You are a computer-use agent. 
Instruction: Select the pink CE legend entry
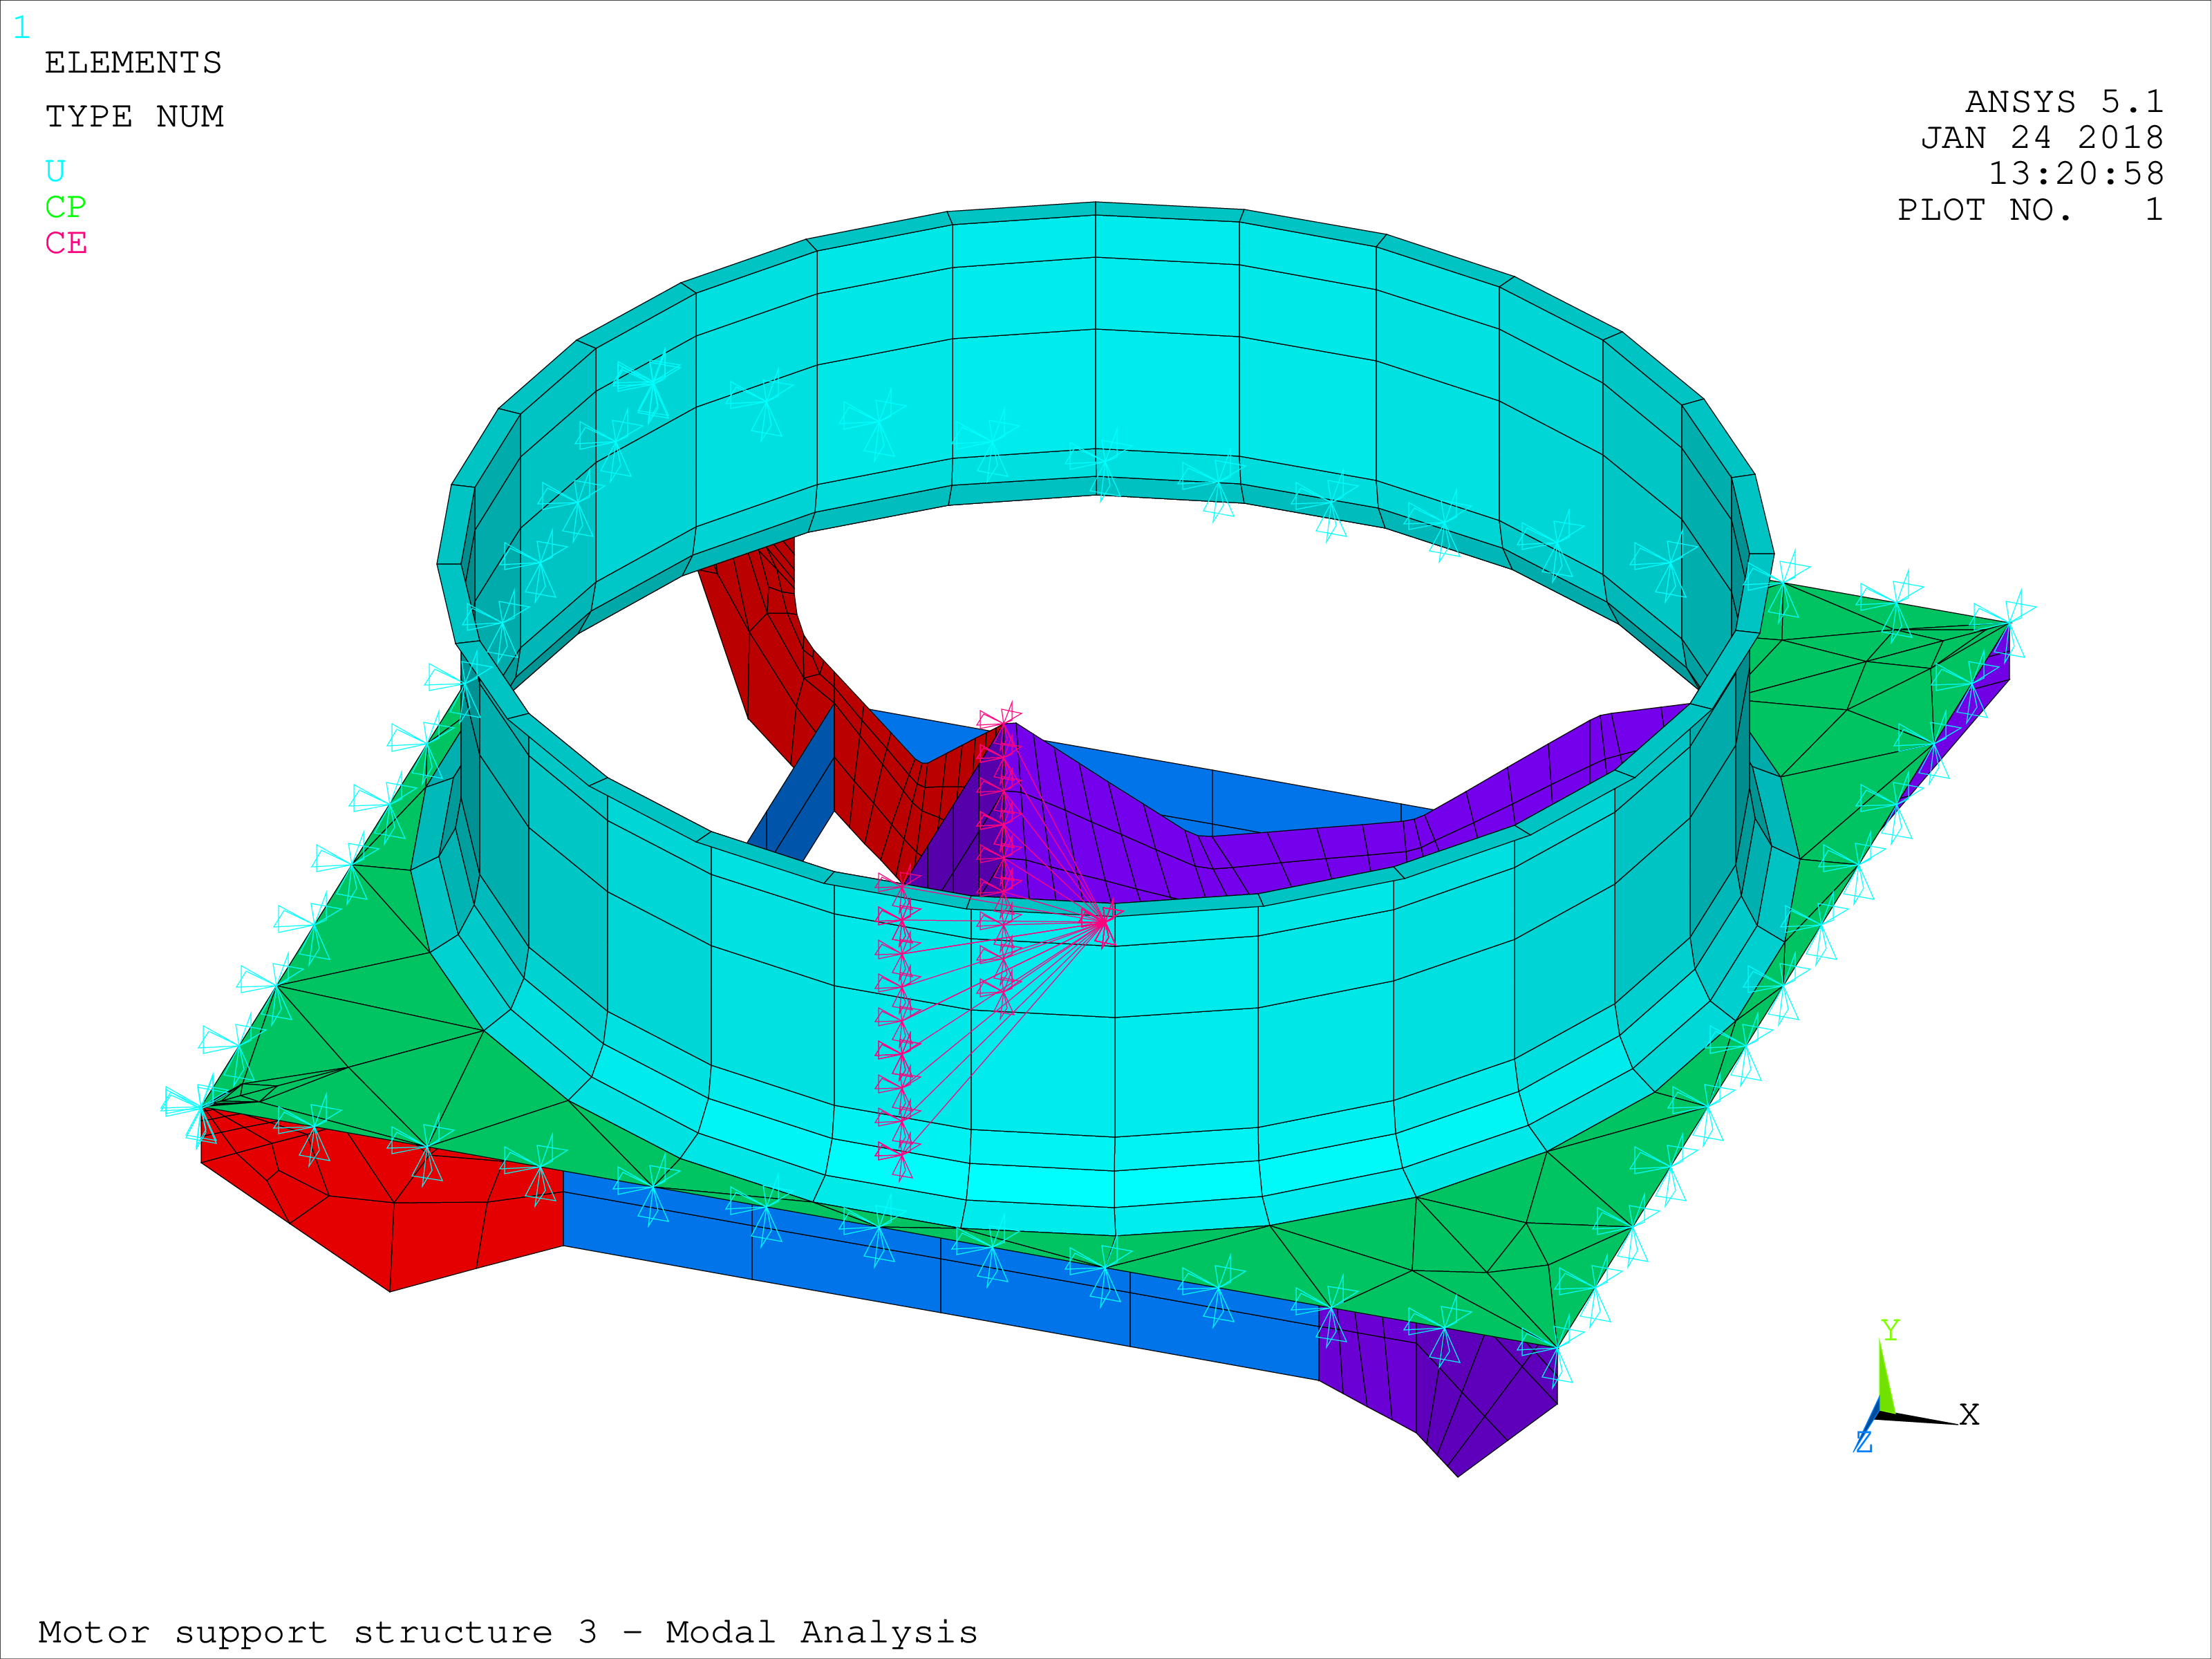point(66,243)
